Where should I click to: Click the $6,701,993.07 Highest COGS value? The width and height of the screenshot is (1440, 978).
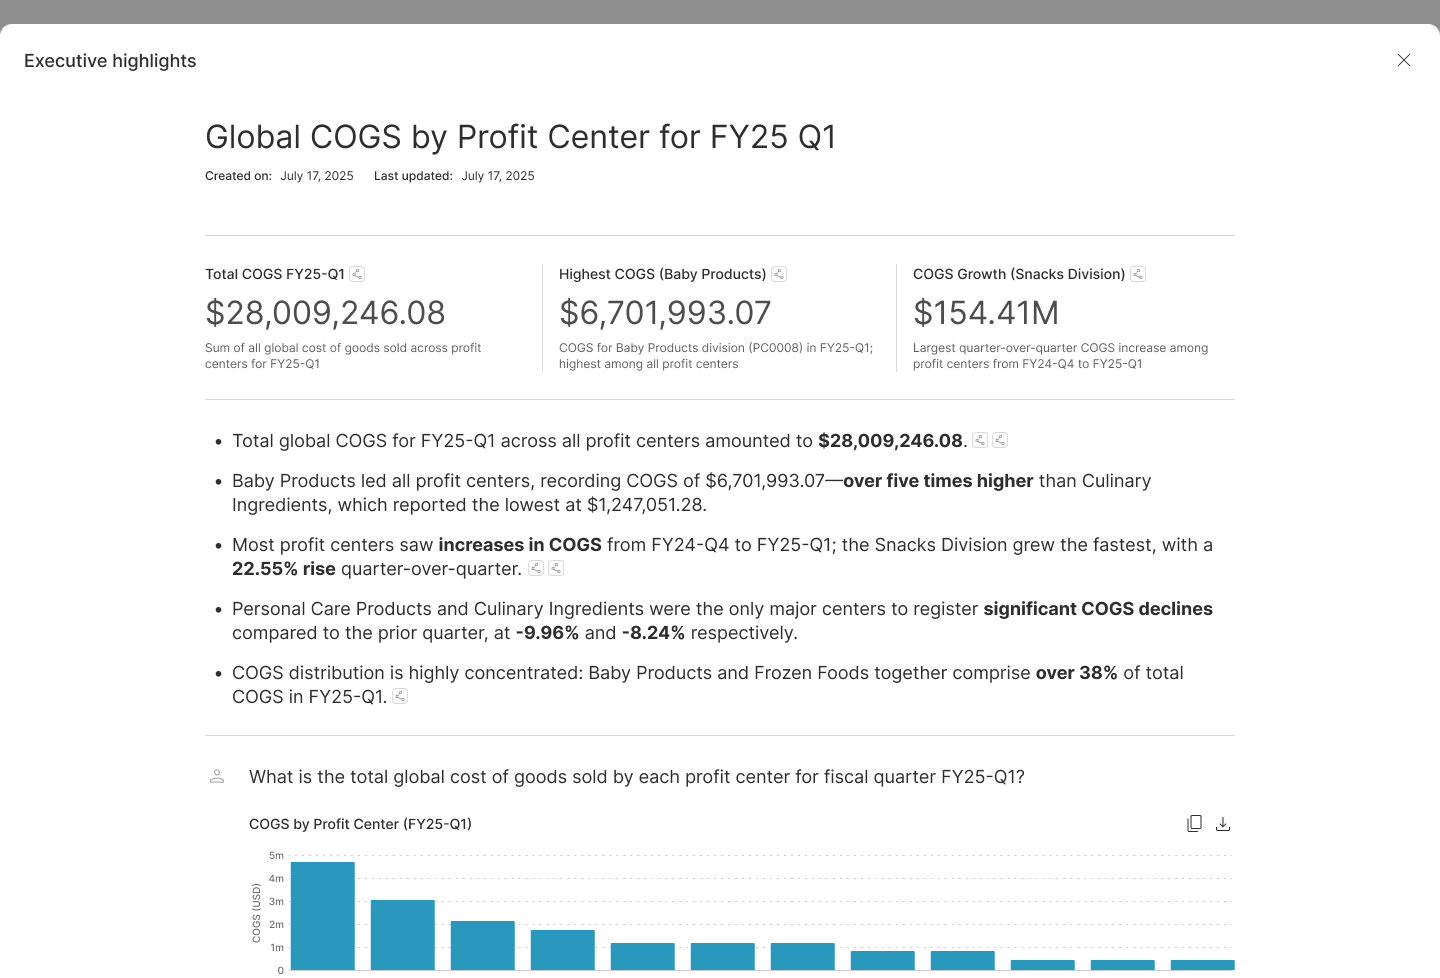[x=665, y=313]
